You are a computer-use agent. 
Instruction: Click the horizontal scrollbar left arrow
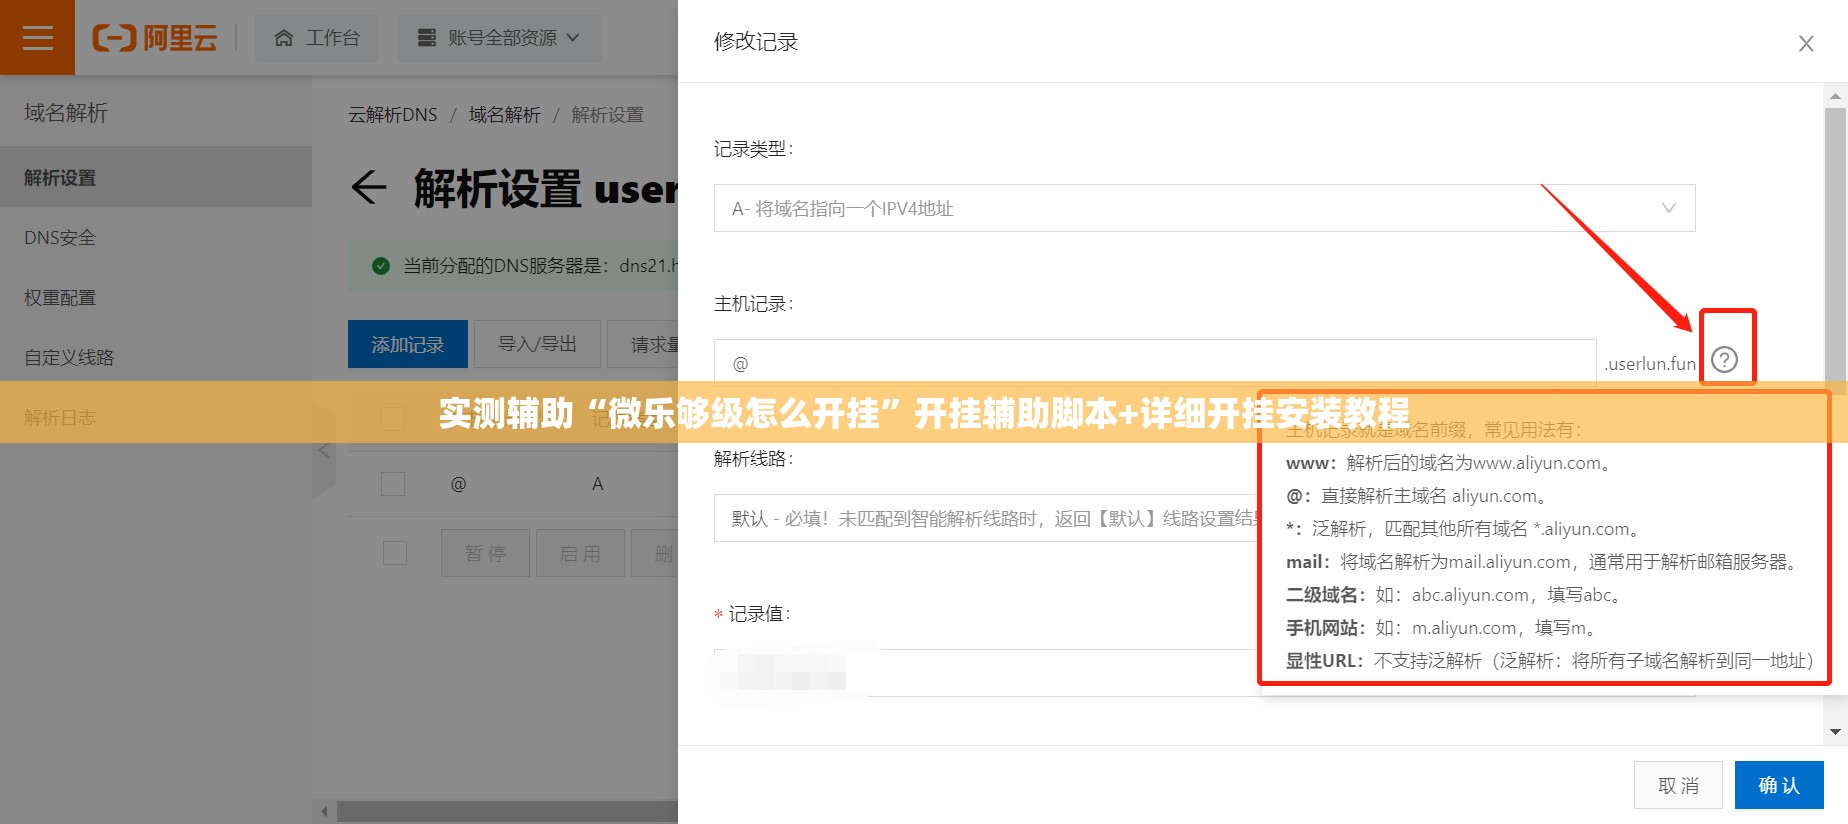(x=324, y=811)
